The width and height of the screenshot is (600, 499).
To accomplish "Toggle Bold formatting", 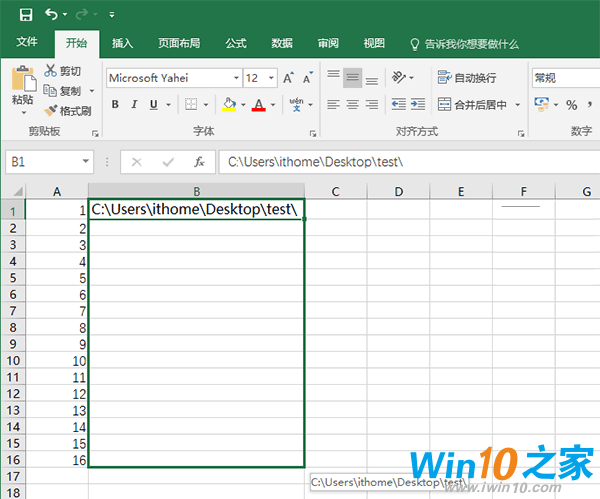I will [x=115, y=104].
